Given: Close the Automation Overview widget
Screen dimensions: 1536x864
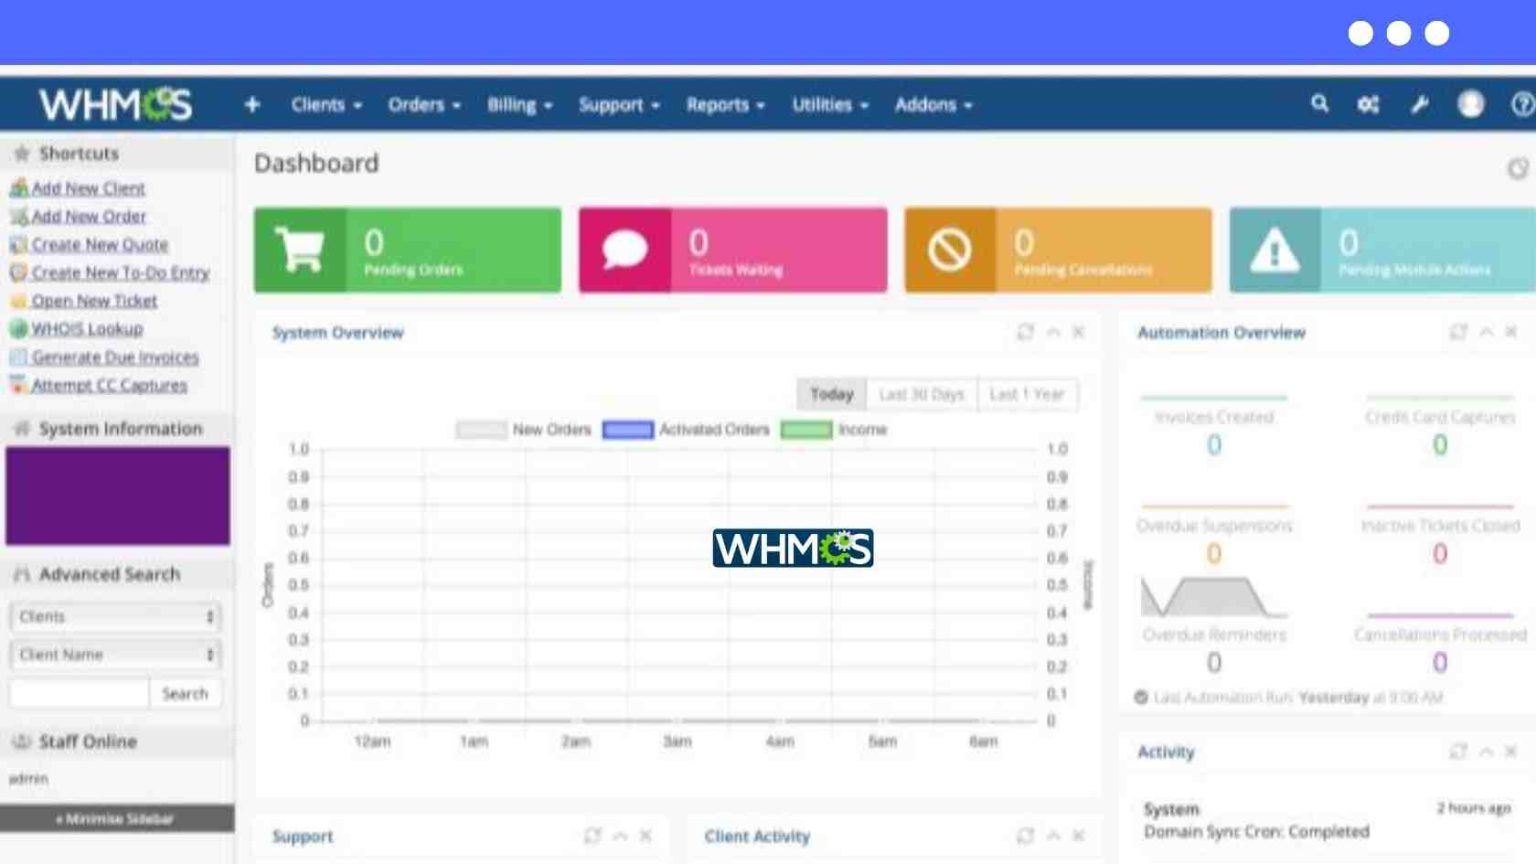Looking at the screenshot, I should (x=1511, y=332).
